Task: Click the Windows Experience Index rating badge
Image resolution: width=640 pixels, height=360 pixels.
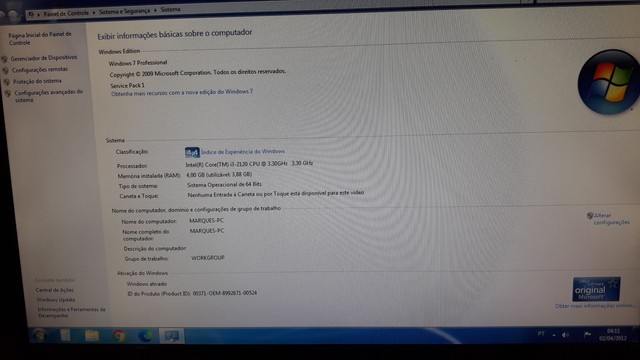Action: pyautogui.click(x=192, y=153)
